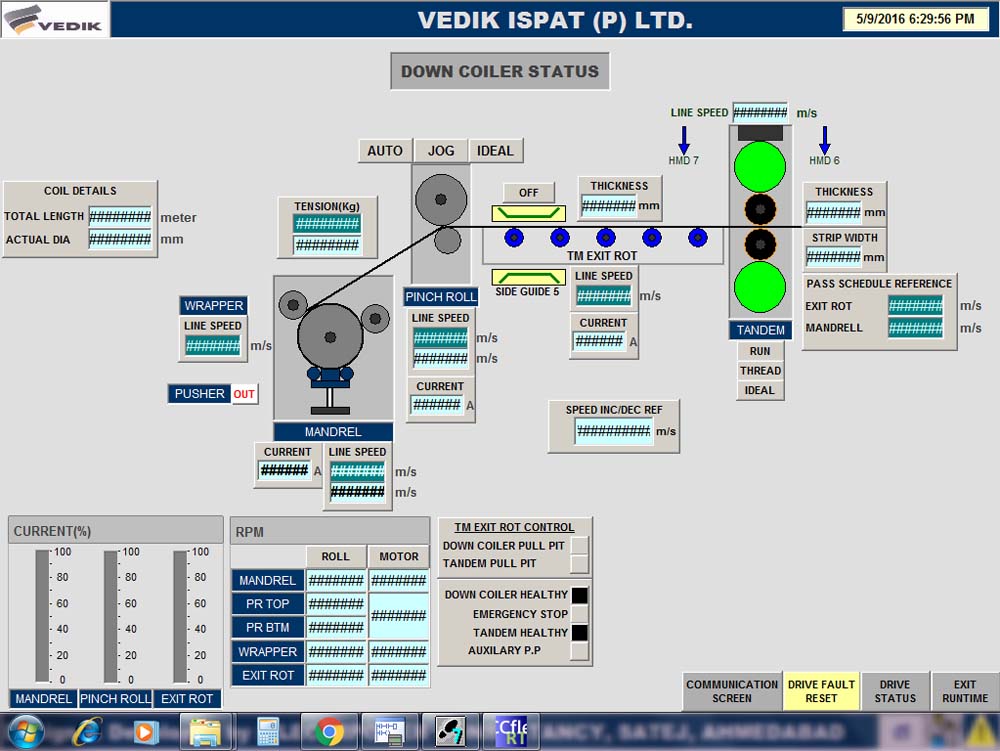This screenshot has height=751, width=1000.
Task: Select the small bottom pinch roll graphic
Action: click(x=447, y=240)
